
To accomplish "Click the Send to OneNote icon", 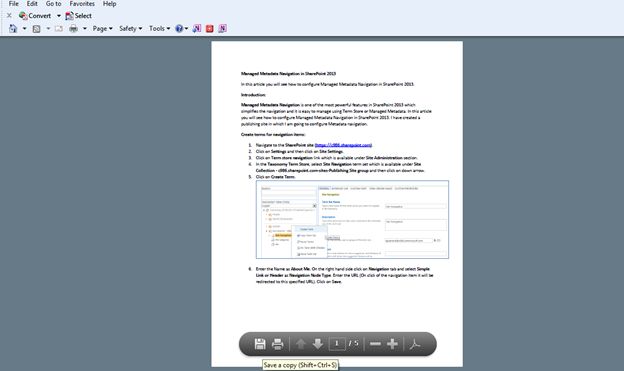I will click(x=197, y=29).
